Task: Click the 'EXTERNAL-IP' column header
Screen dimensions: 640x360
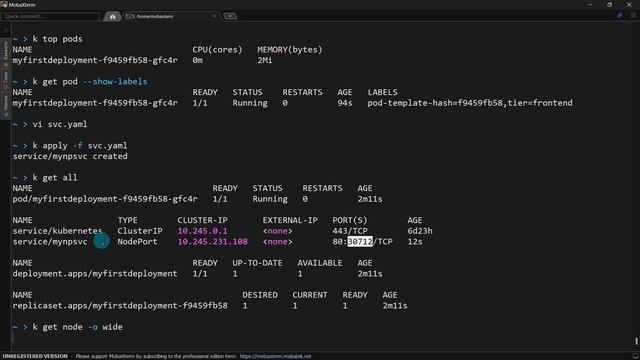Action: (x=290, y=220)
